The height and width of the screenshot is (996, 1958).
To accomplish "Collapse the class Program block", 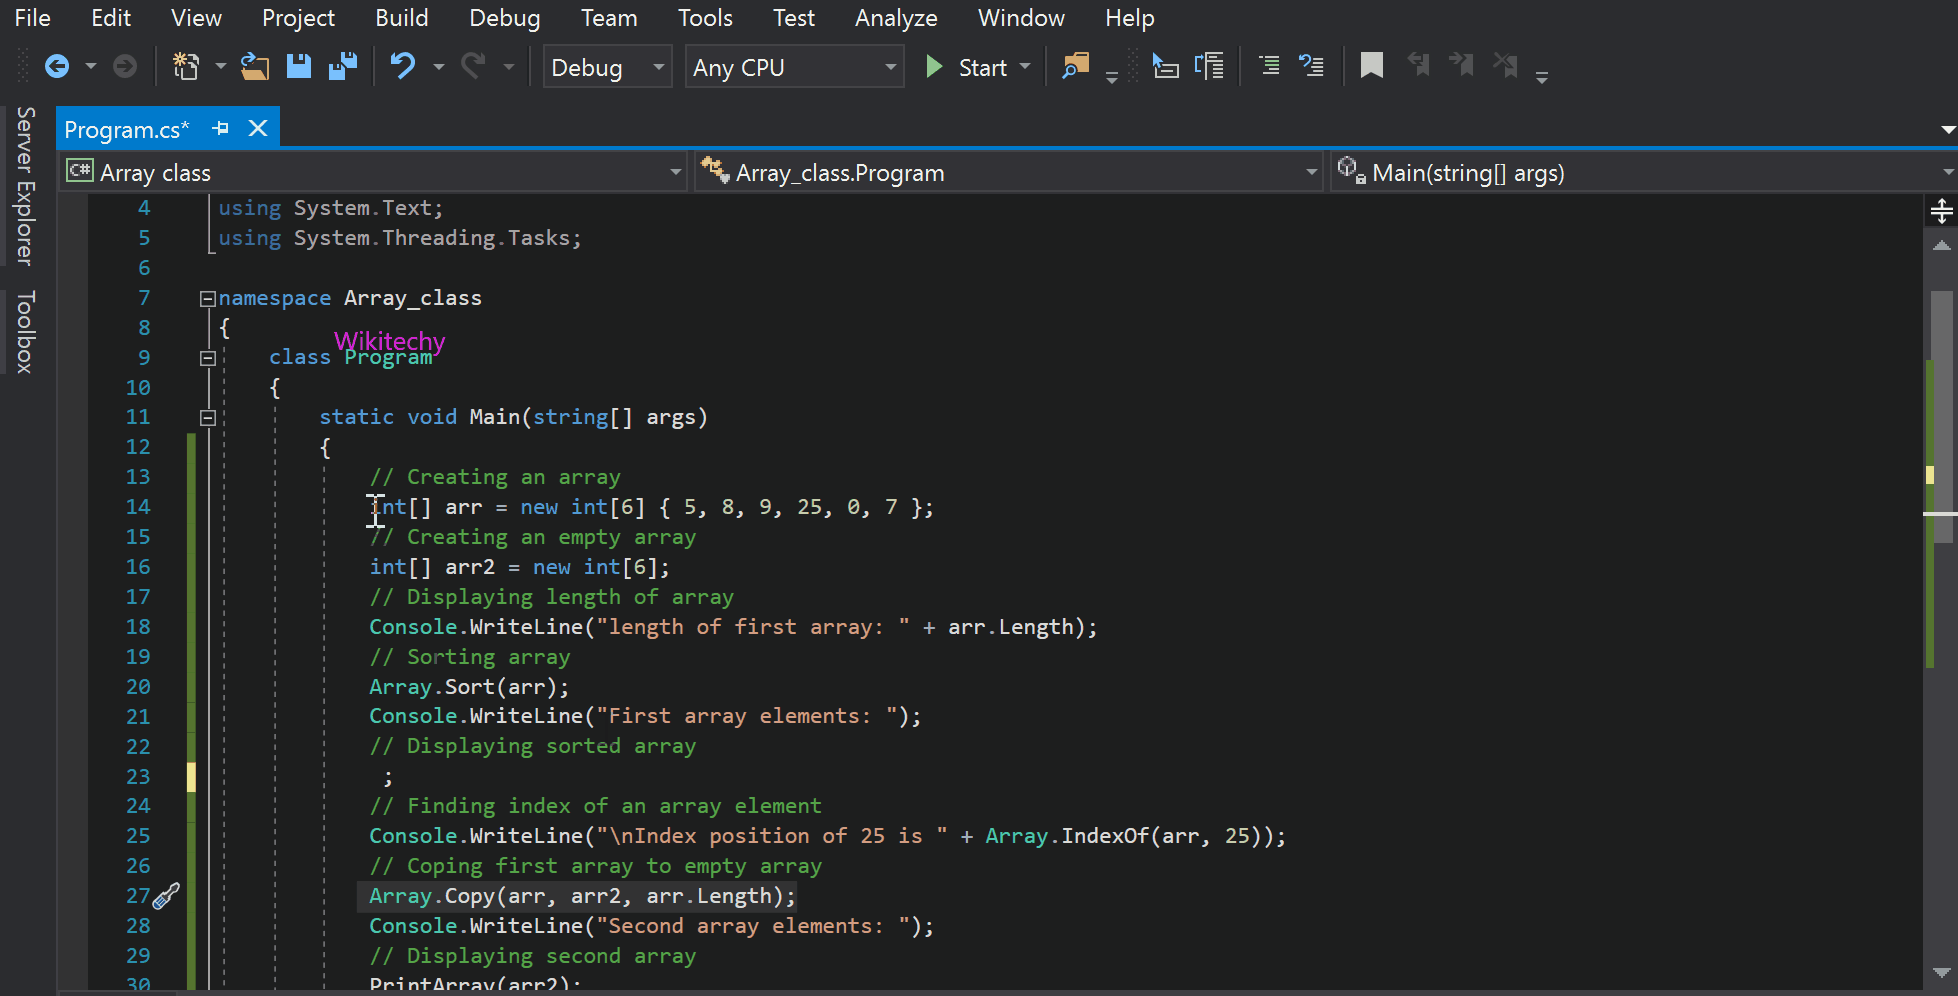I will (x=208, y=358).
